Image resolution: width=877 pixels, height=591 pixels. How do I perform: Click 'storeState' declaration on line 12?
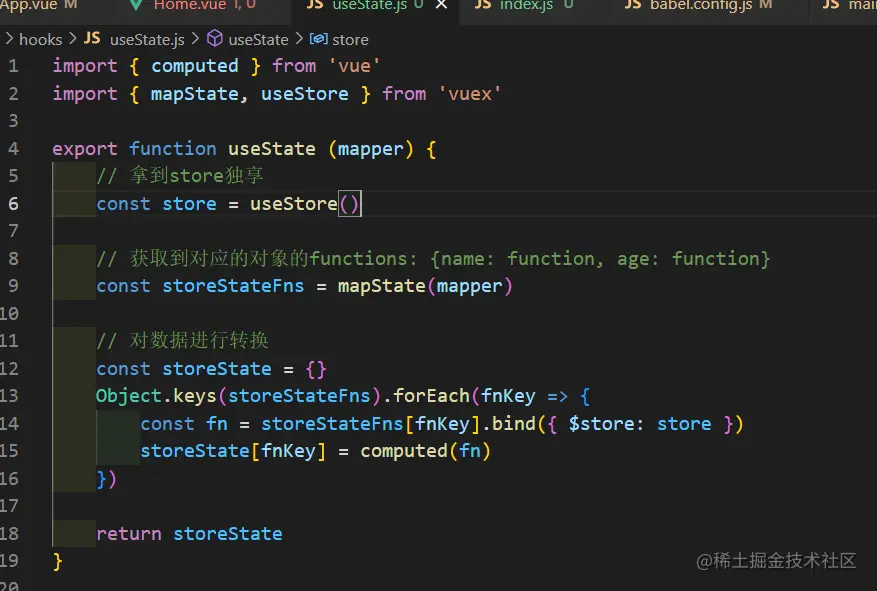(217, 369)
